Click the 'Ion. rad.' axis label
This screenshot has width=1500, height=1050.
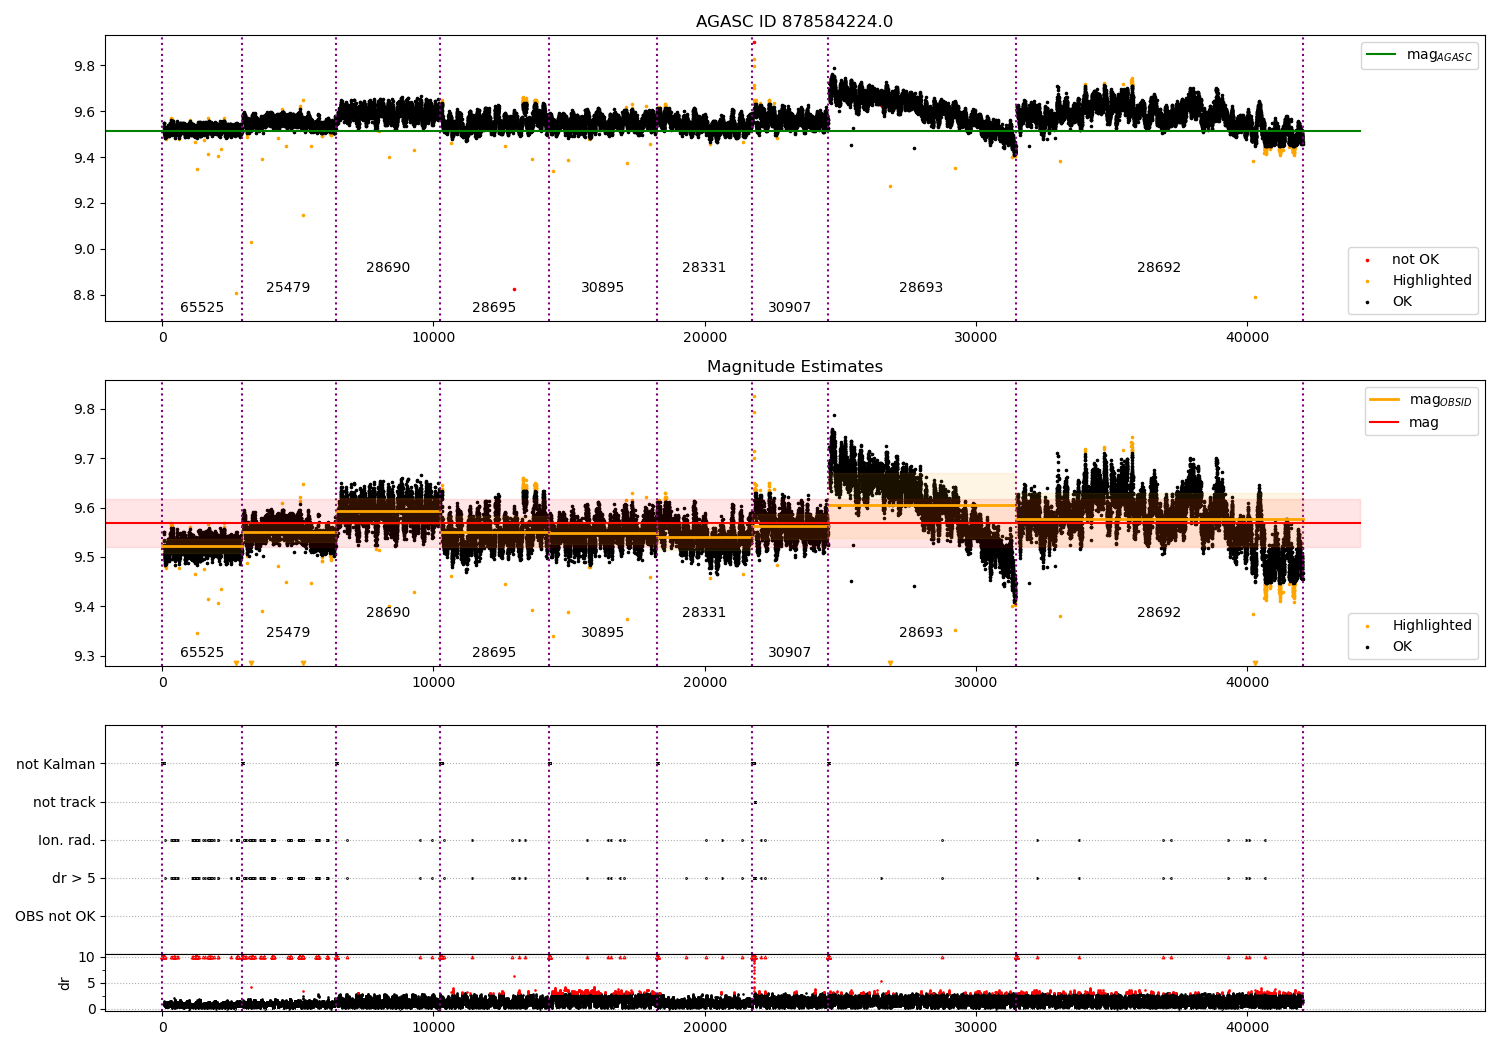[x=67, y=840]
